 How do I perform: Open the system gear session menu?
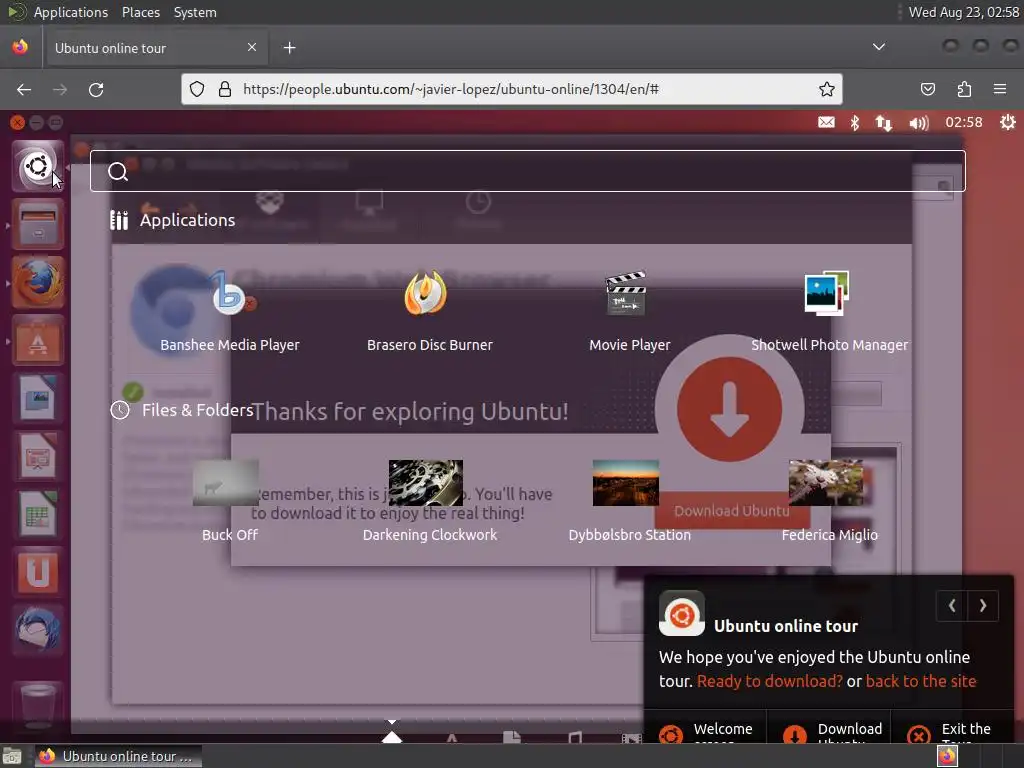1008,122
